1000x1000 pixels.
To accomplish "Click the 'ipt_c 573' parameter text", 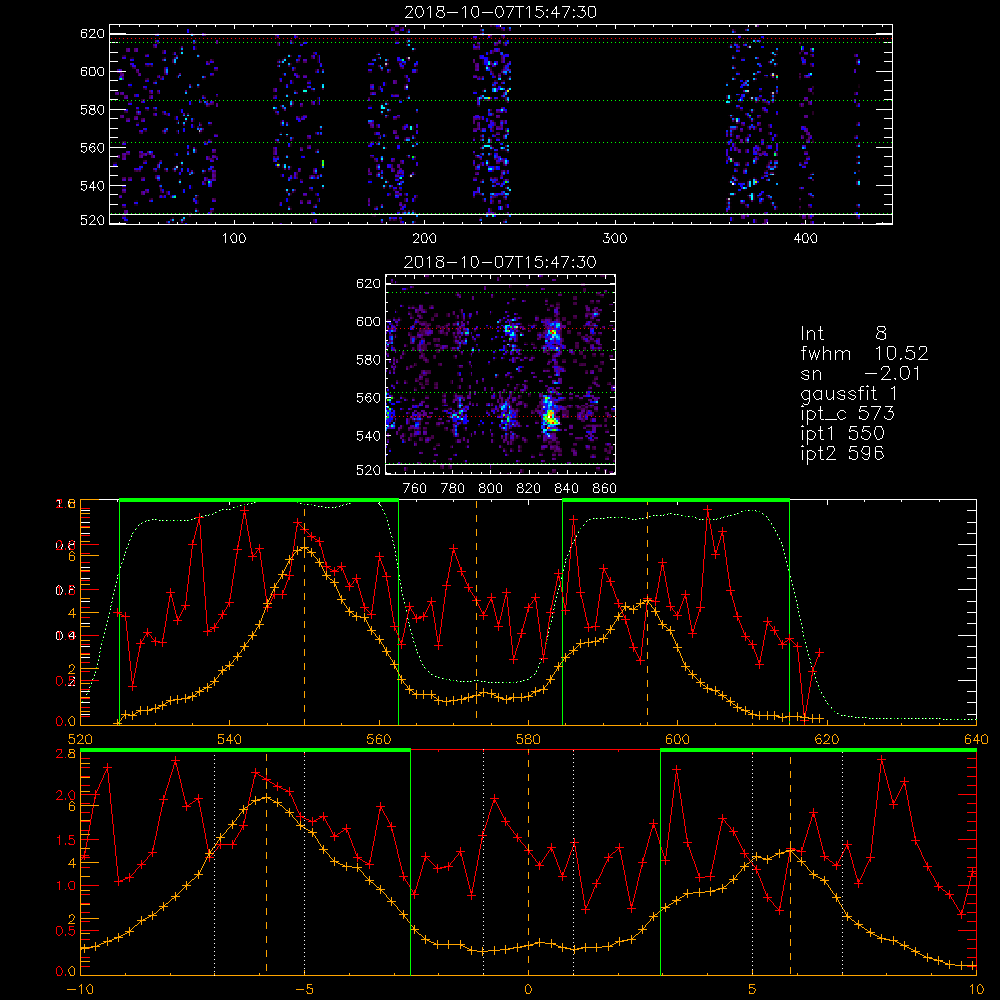I will pos(848,414).
